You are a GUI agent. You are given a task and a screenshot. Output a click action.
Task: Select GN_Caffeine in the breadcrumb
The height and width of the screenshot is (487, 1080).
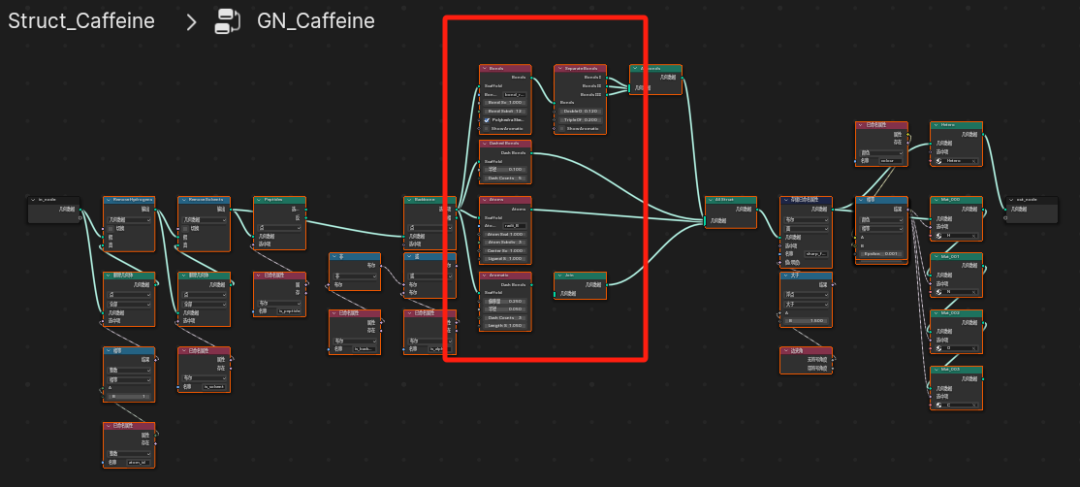tap(315, 21)
